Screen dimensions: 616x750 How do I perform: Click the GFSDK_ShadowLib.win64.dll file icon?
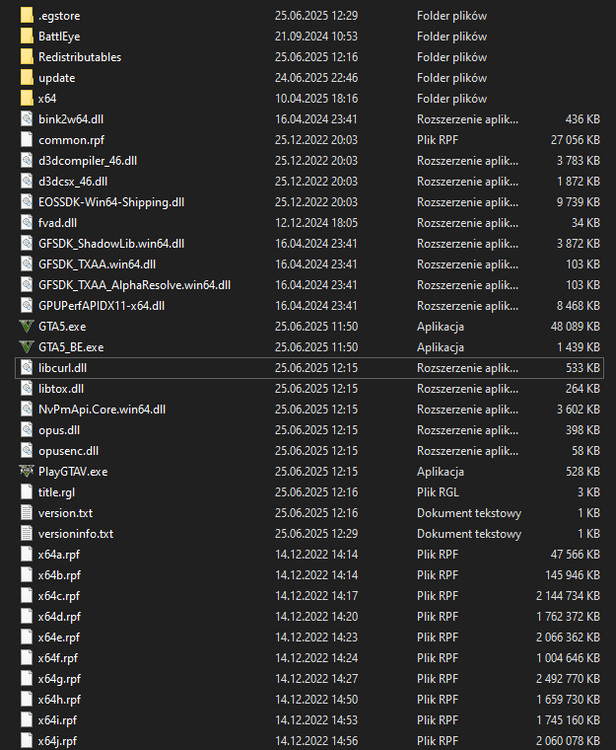(x=27, y=243)
